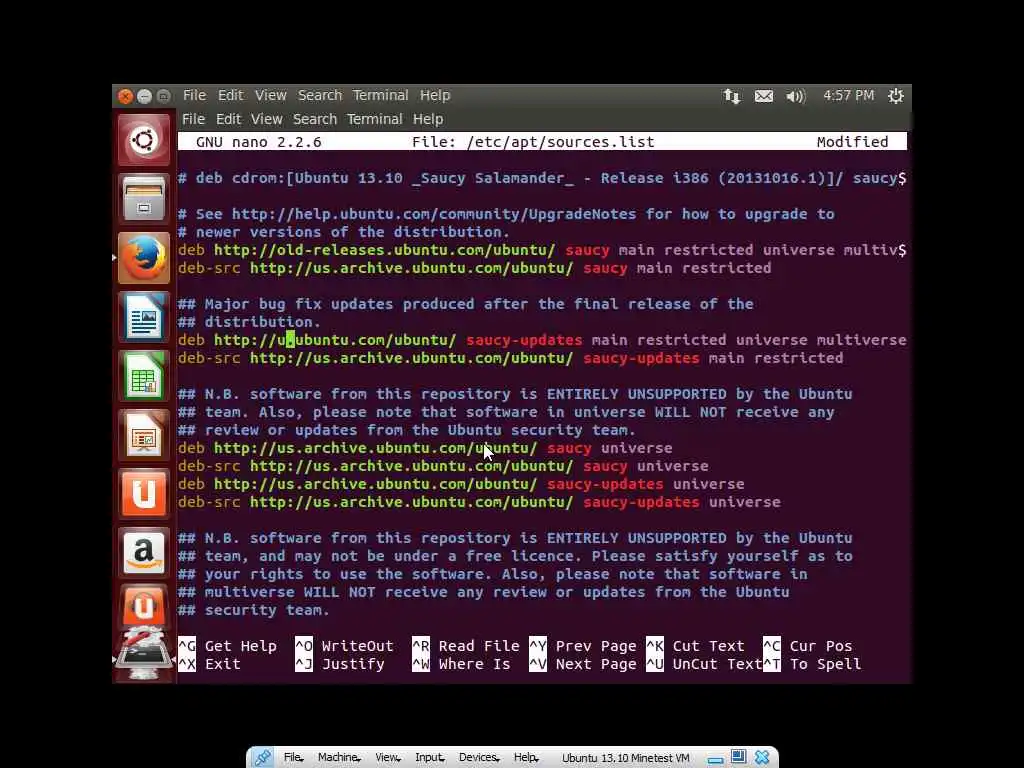Open LibreOffice Impress from the launcher
Image resolution: width=1024 pixels, height=768 pixels.
pyautogui.click(x=144, y=435)
